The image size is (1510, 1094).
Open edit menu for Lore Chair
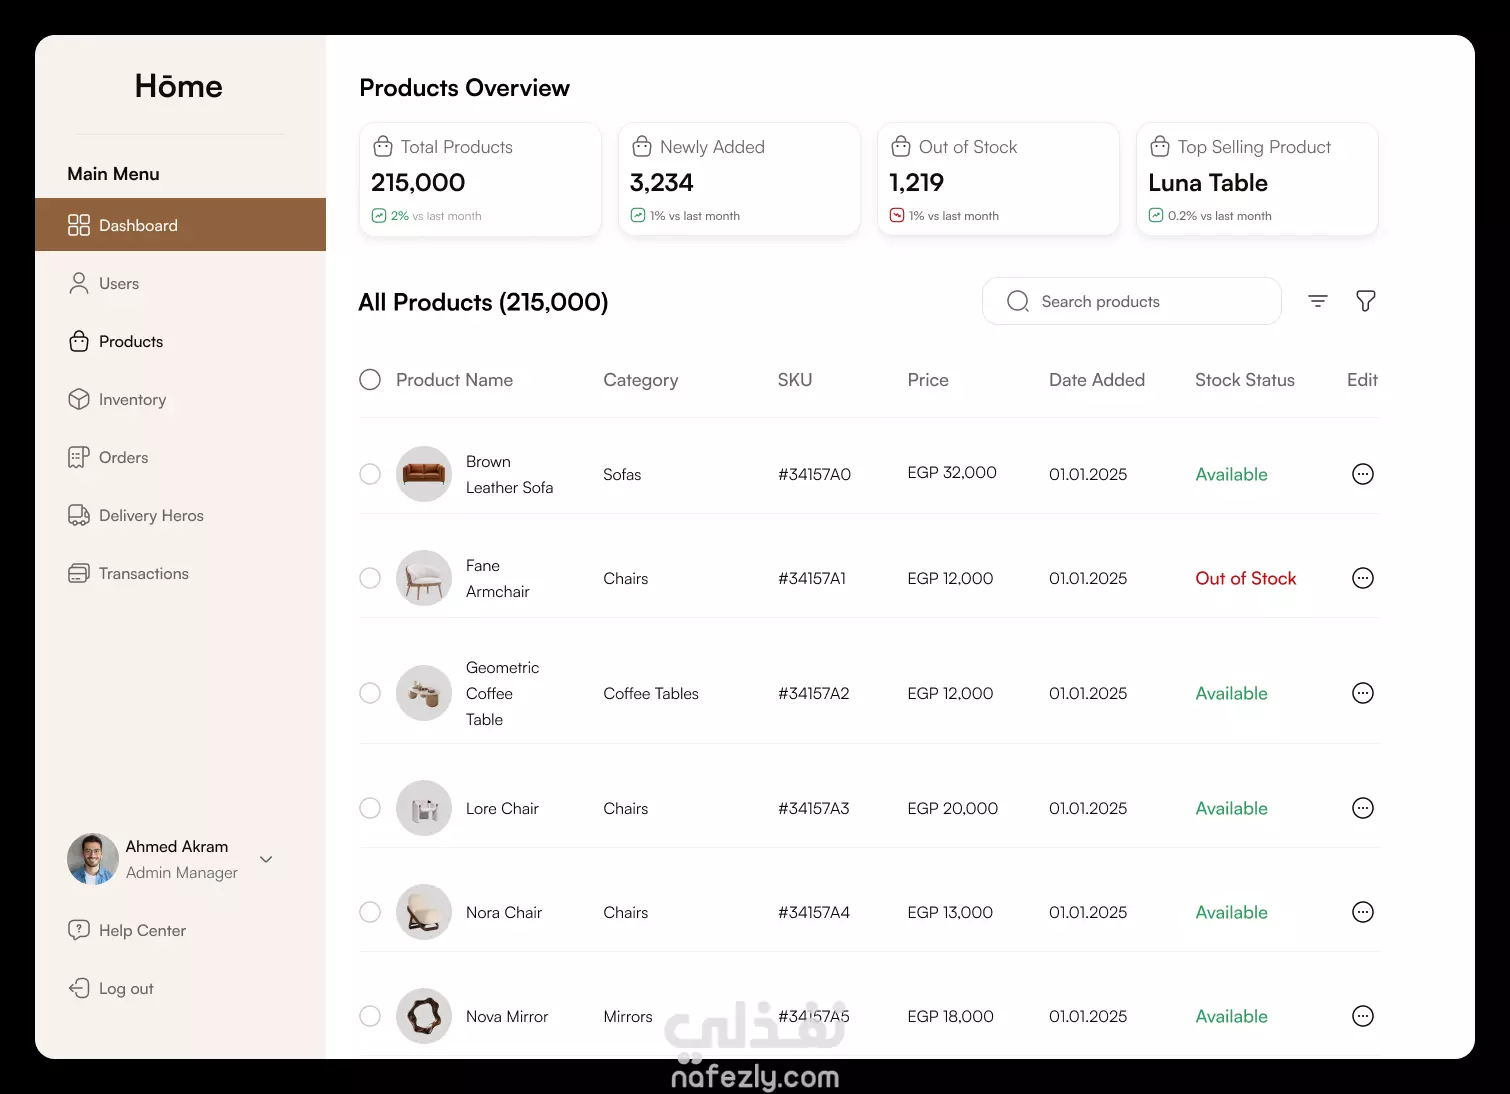1363,808
